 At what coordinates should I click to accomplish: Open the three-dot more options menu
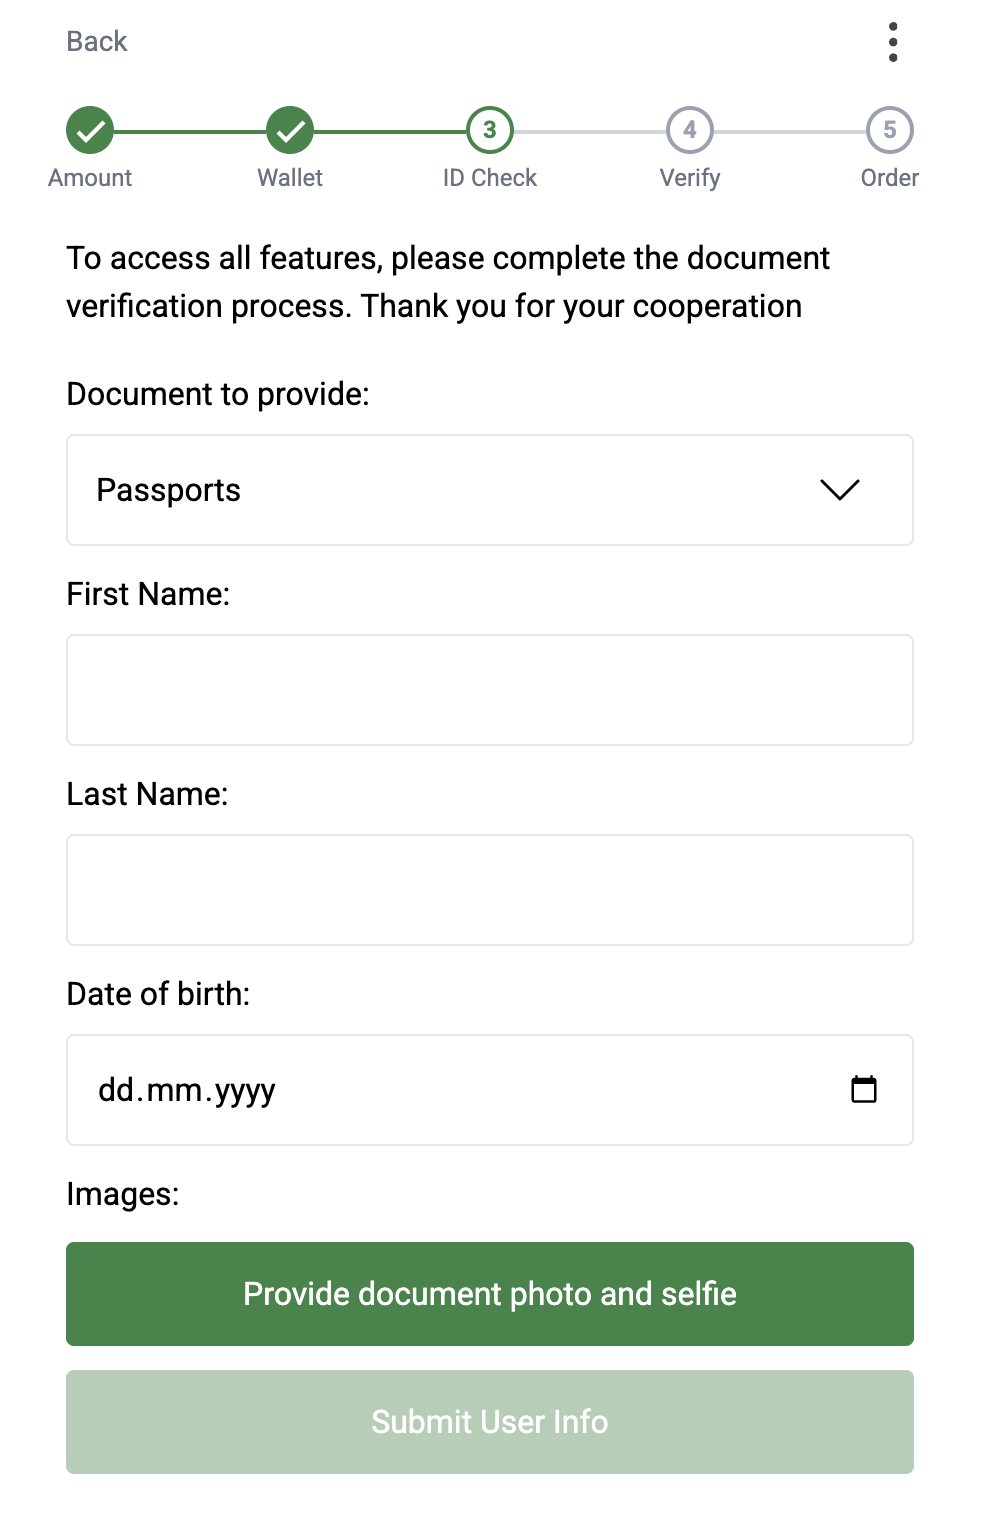click(893, 42)
